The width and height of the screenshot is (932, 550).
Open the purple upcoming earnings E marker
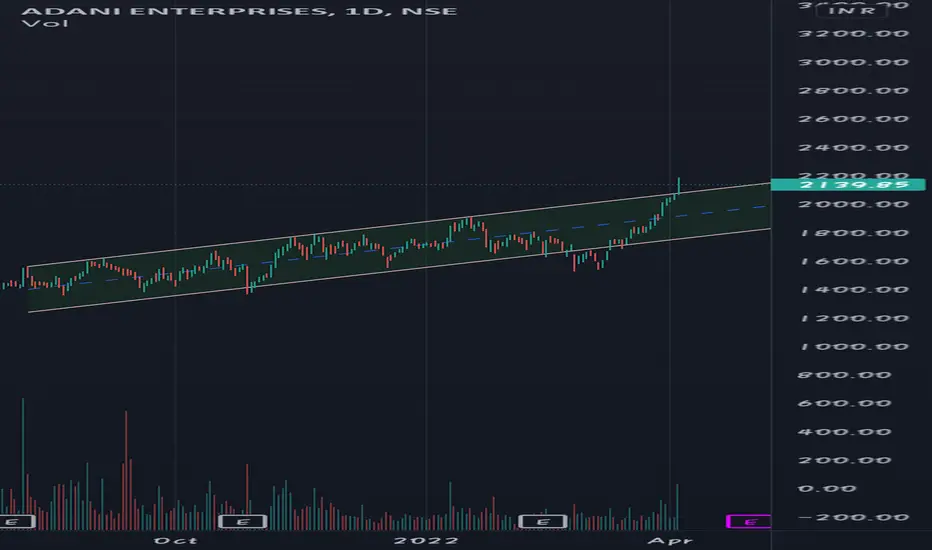click(748, 522)
